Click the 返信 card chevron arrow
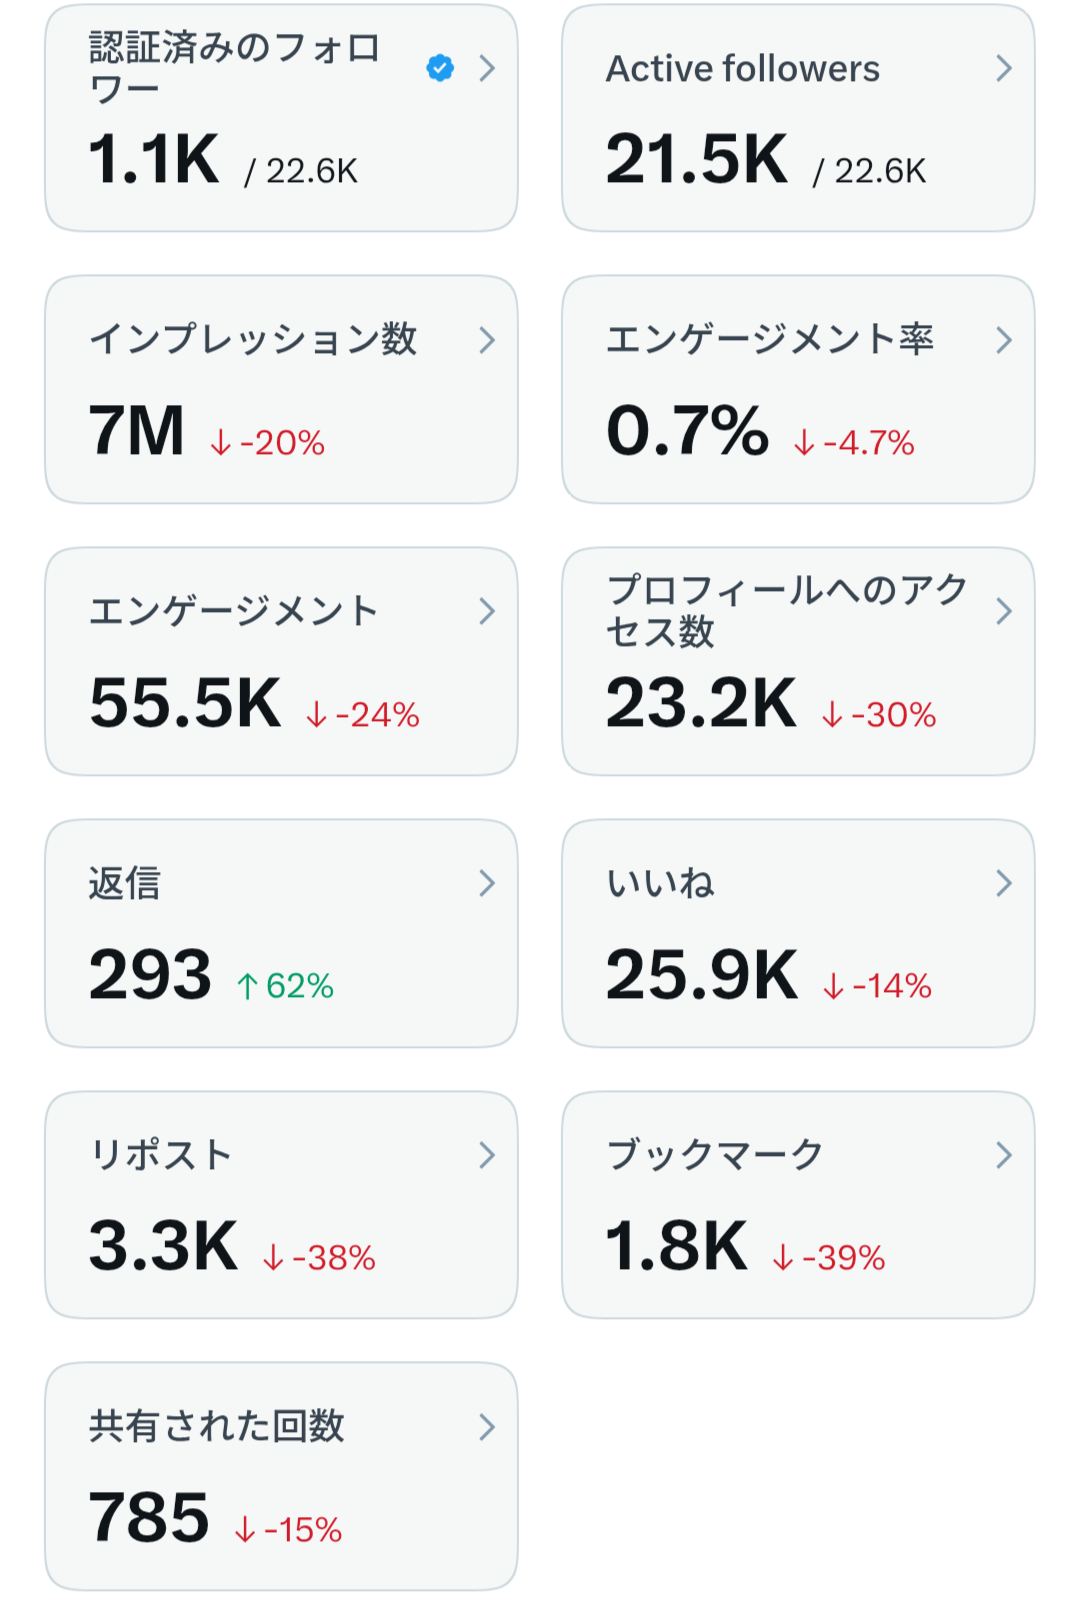Screen dimensions: 1080x1606 [x=487, y=883]
